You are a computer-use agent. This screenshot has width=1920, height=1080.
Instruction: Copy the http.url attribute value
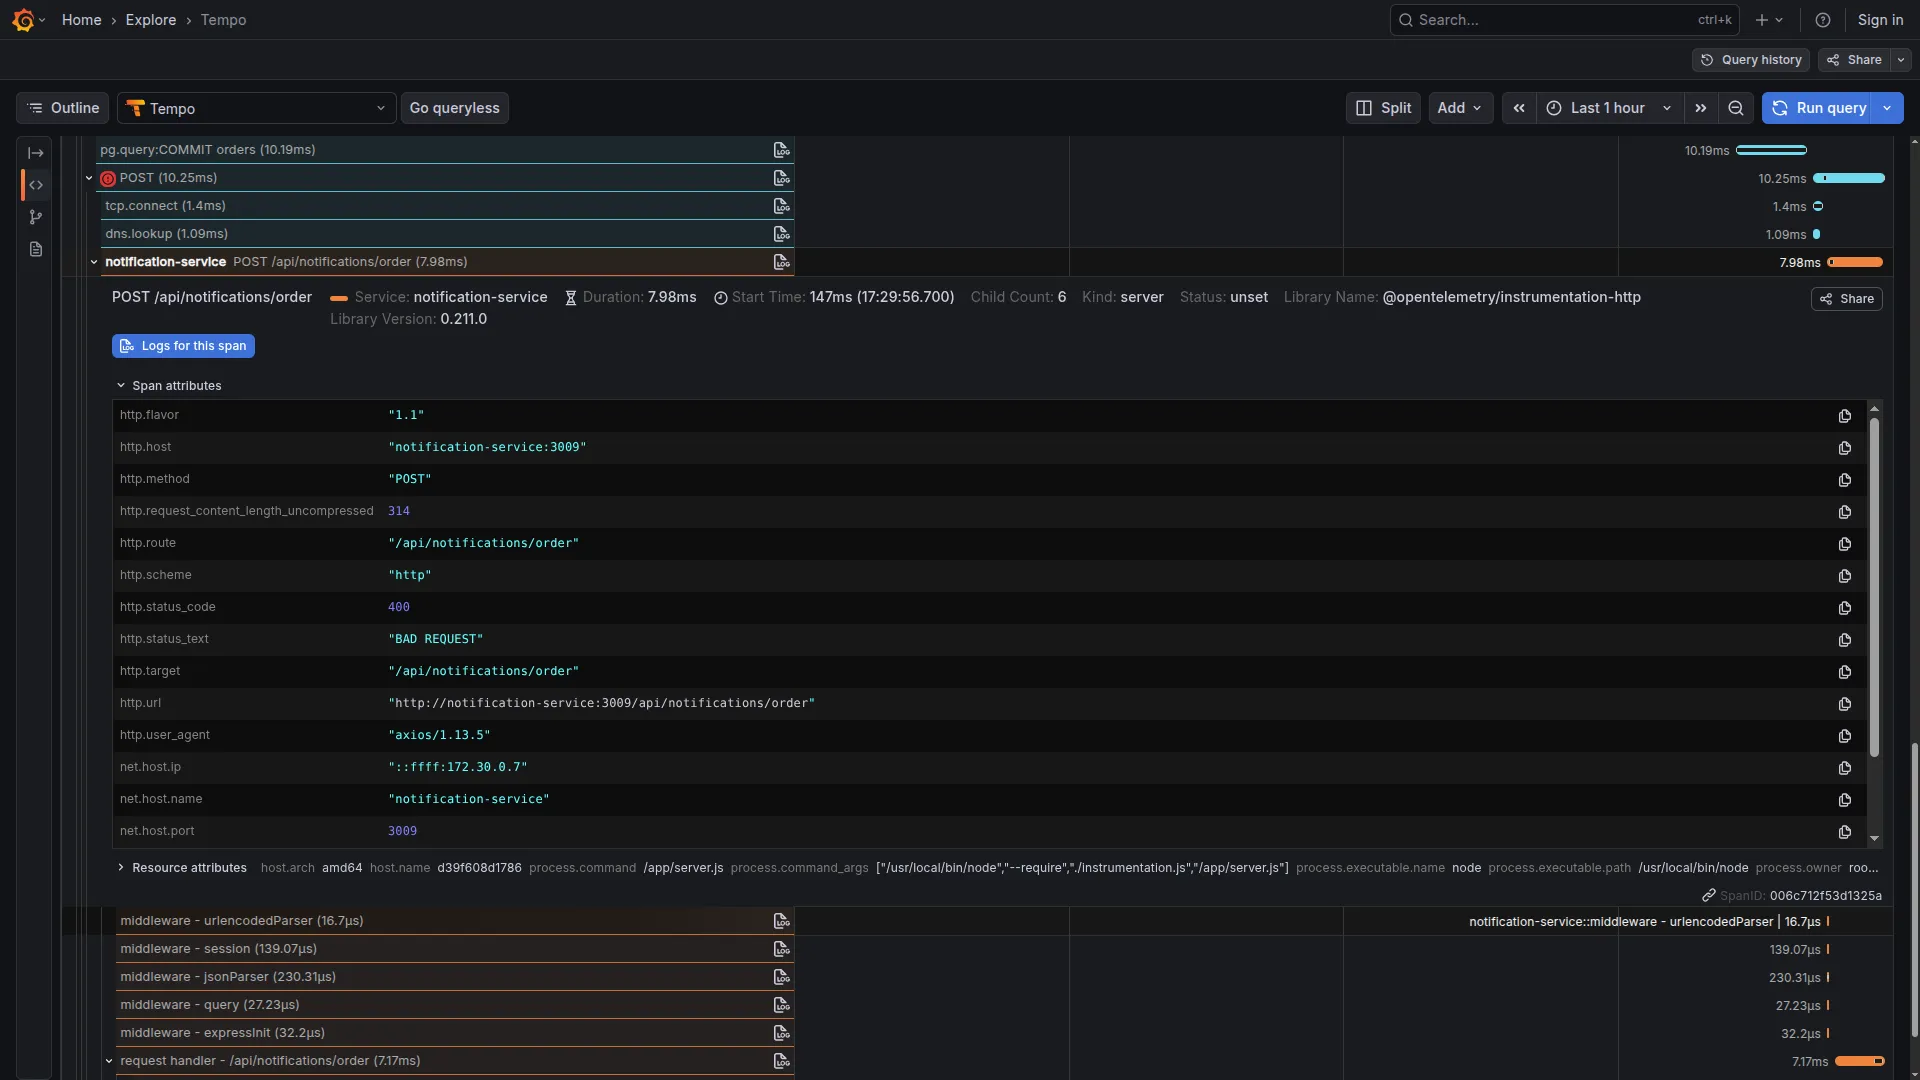click(x=1843, y=704)
